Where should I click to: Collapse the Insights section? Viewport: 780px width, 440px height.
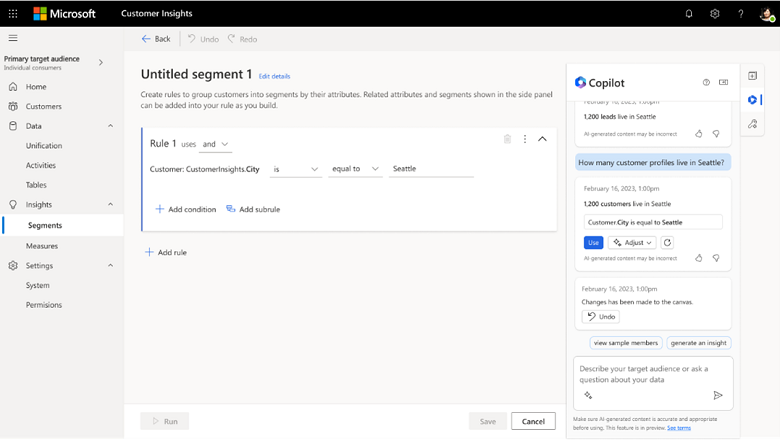pyautogui.click(x=110, y=204)
